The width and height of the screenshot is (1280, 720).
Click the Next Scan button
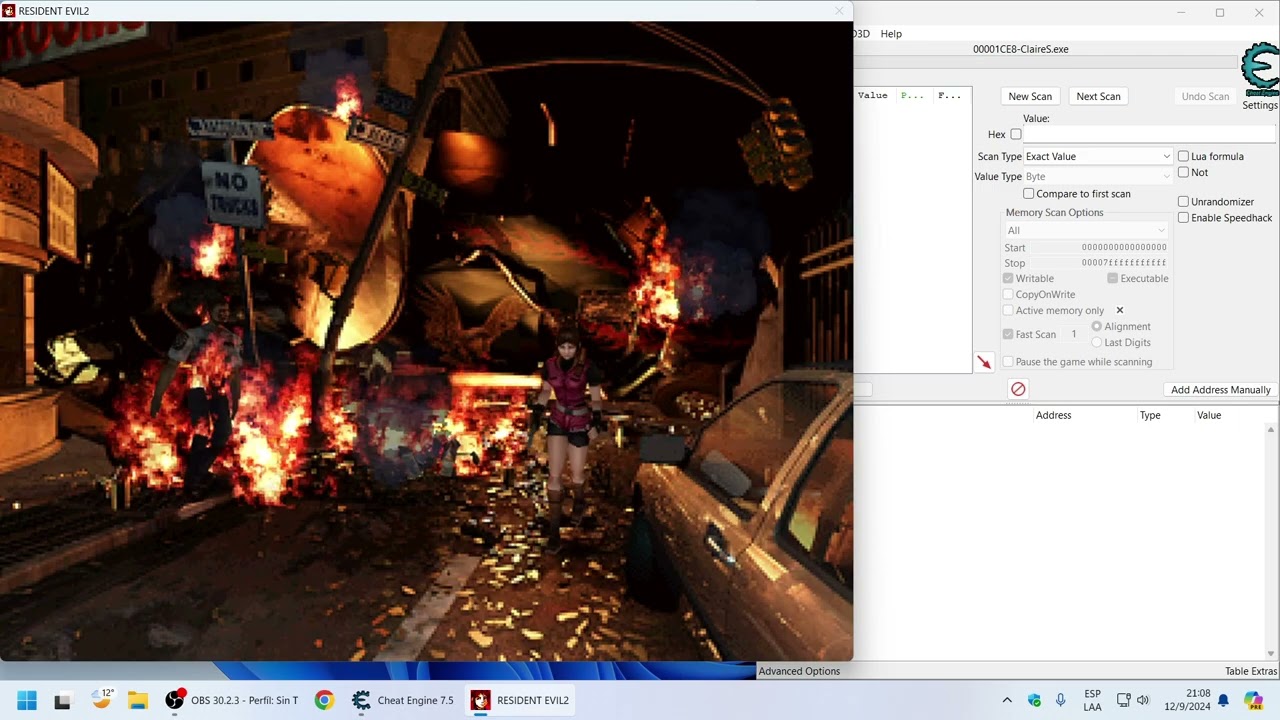point(1098,96)
